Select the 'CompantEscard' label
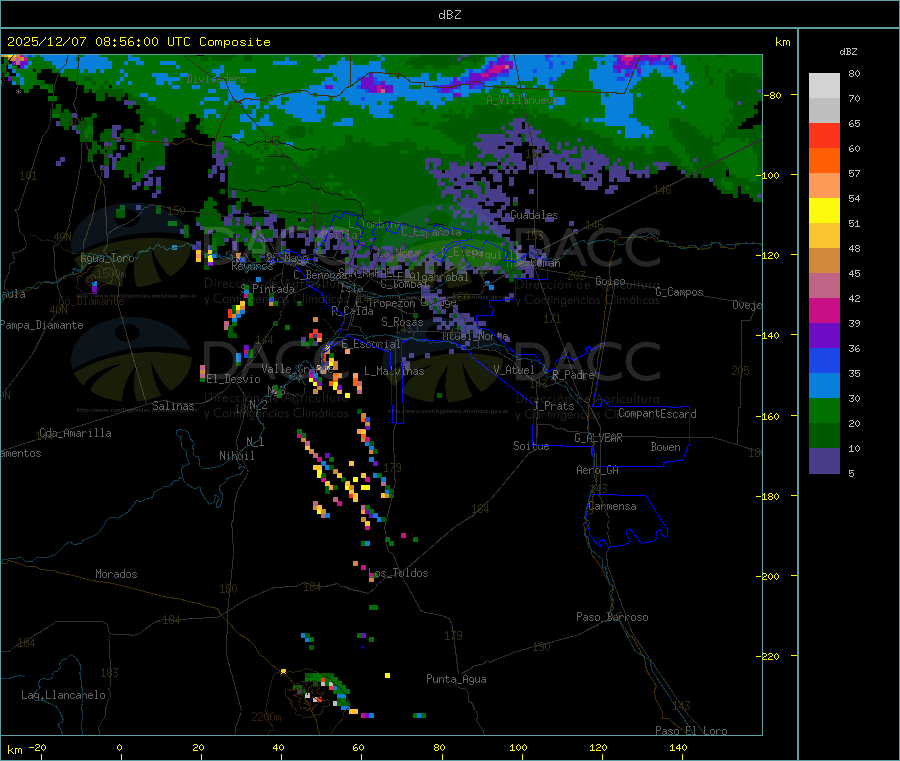The image size is (900, 761). coord(657,414)
